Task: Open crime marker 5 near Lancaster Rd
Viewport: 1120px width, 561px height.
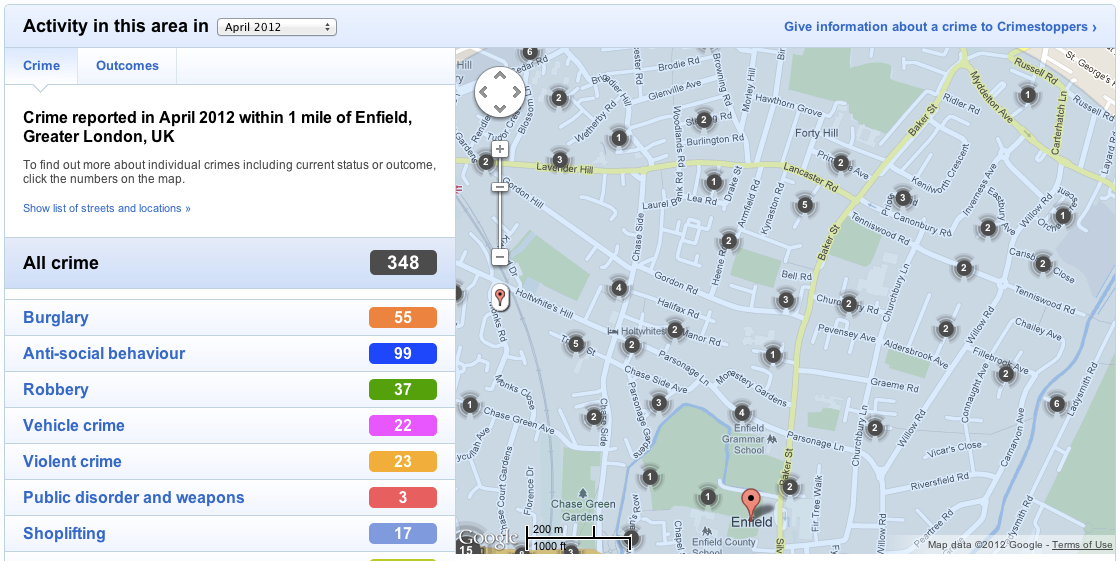Action: pos(804,206)
